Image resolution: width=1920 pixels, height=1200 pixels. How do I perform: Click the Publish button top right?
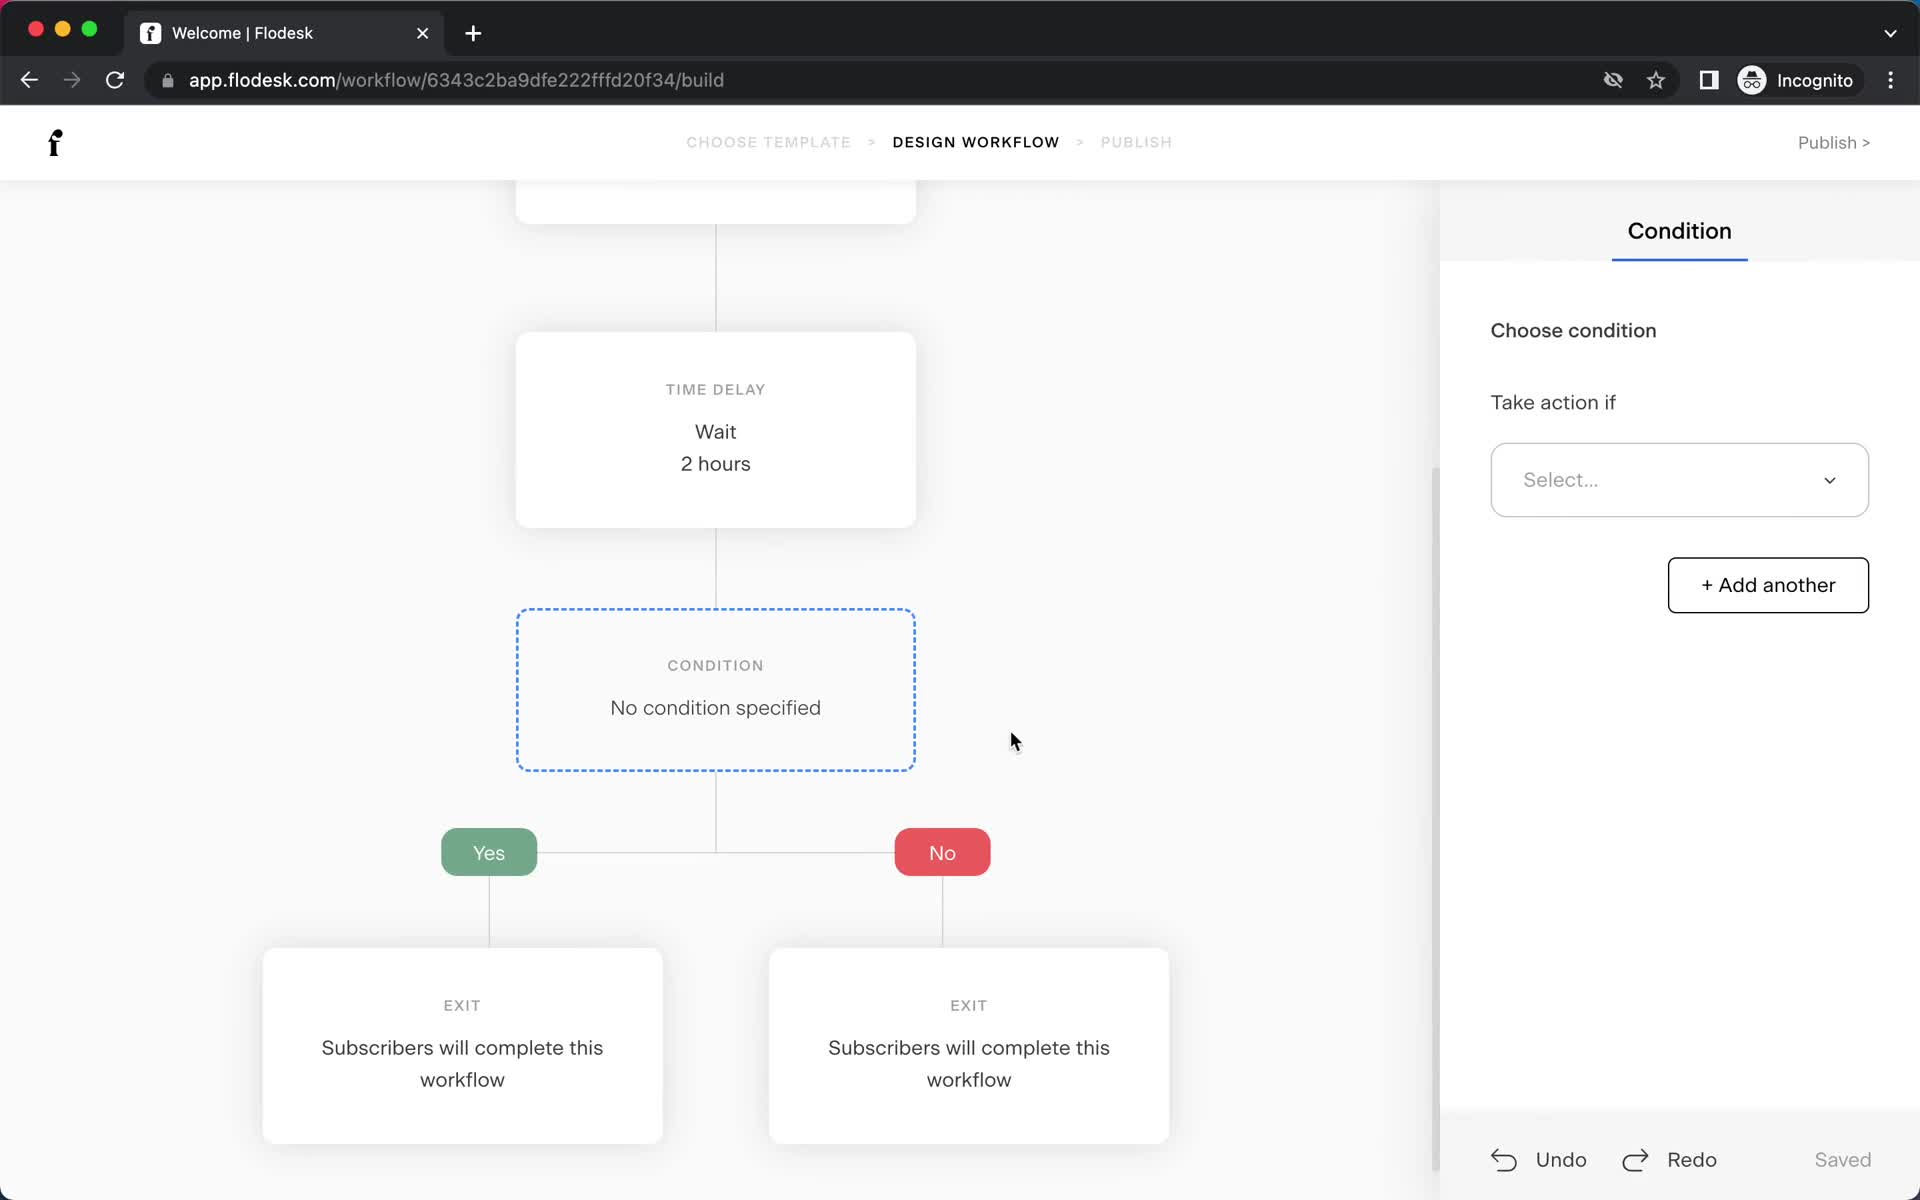pyautogui.click(x=1833, y=141)
